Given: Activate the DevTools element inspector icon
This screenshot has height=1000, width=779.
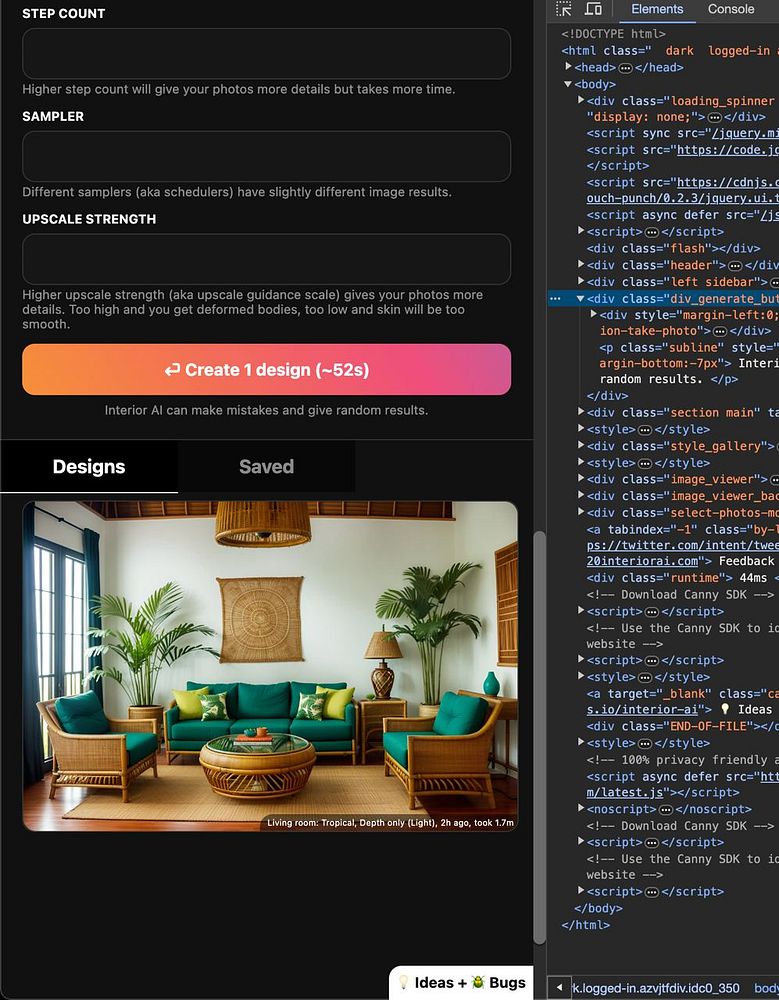Looking at the screenshot, I should (563, 9).
